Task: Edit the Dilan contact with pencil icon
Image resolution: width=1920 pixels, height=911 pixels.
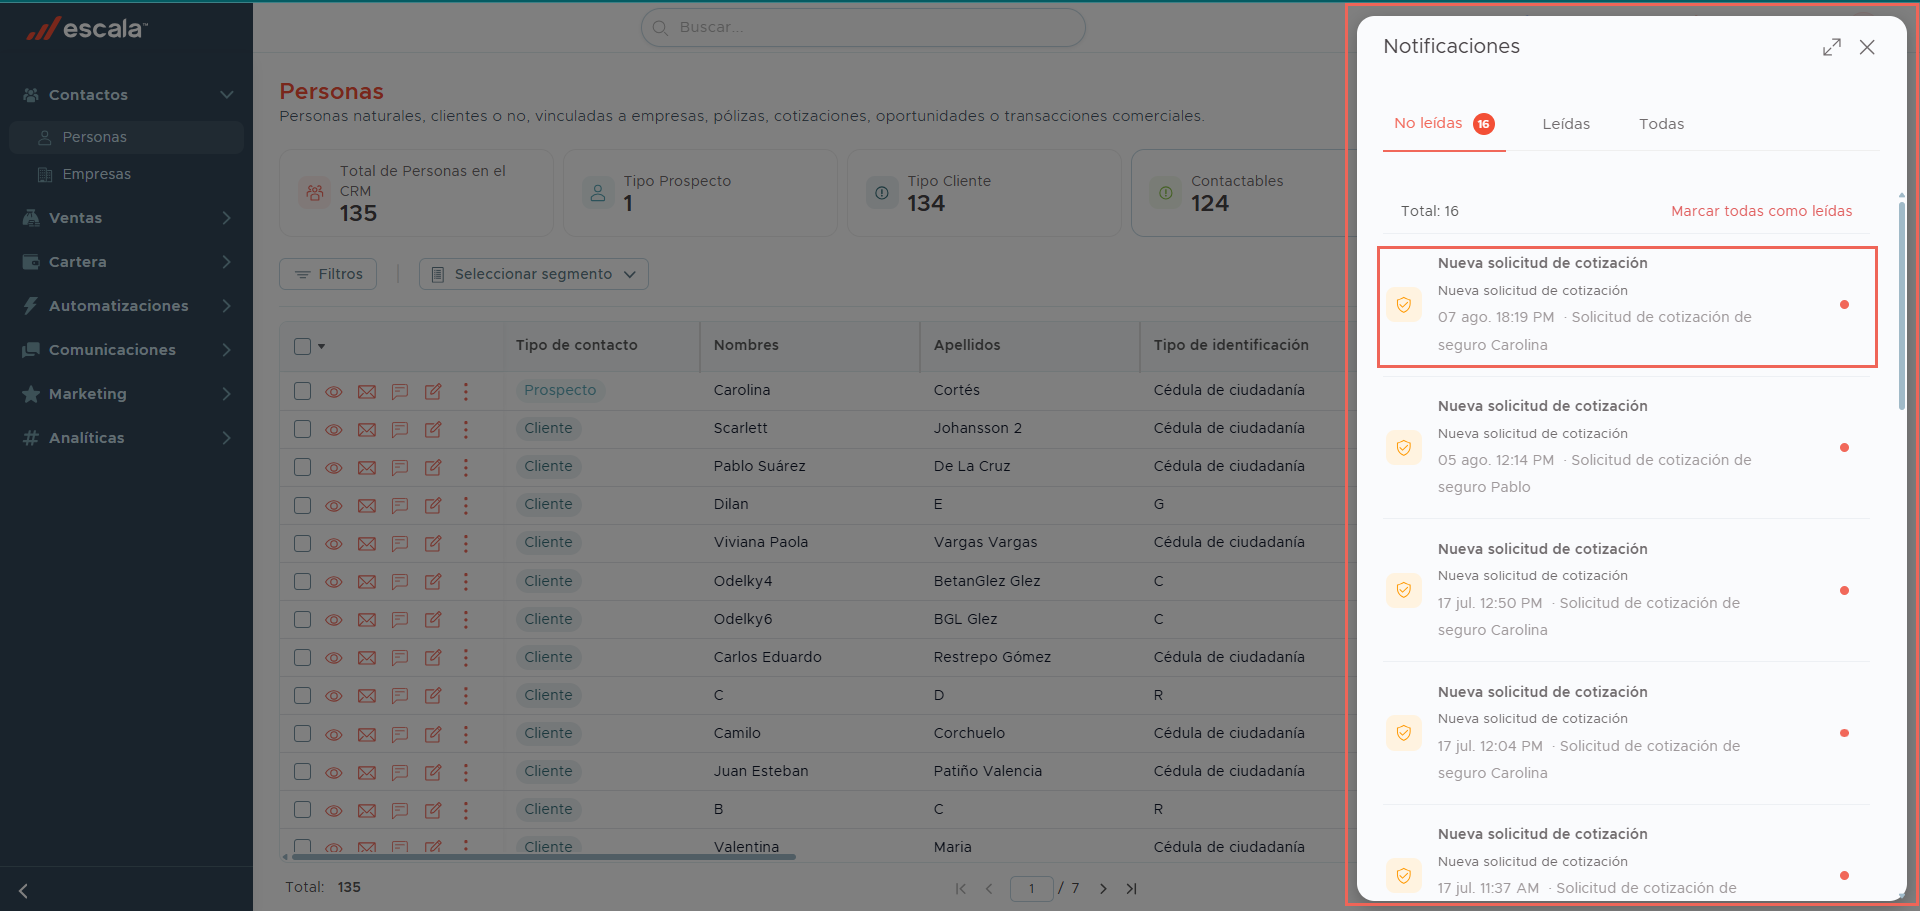Action: tap(433, 506)
